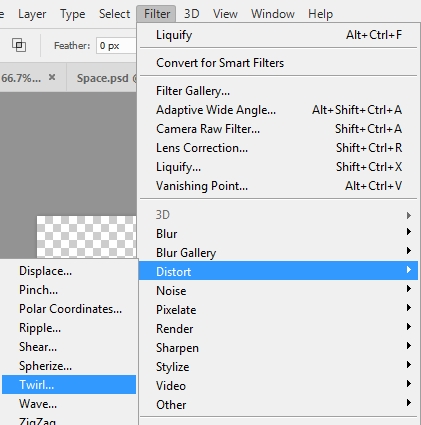The image size is (421, 425).
Task: Choose the Displace distort filter
Action: click(x=69, y=271)
